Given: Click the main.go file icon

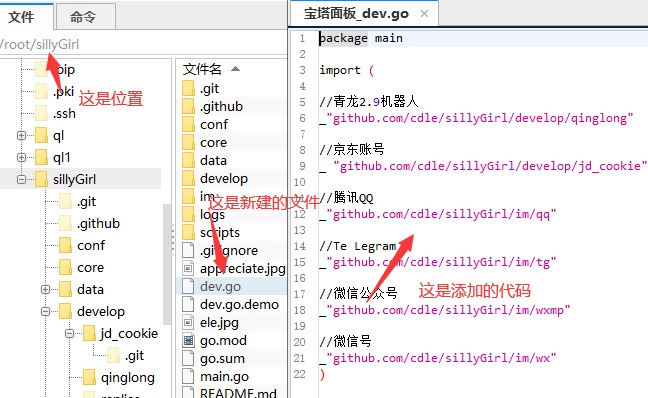Looking at the screenshot, I should click(x=188, y=376).
